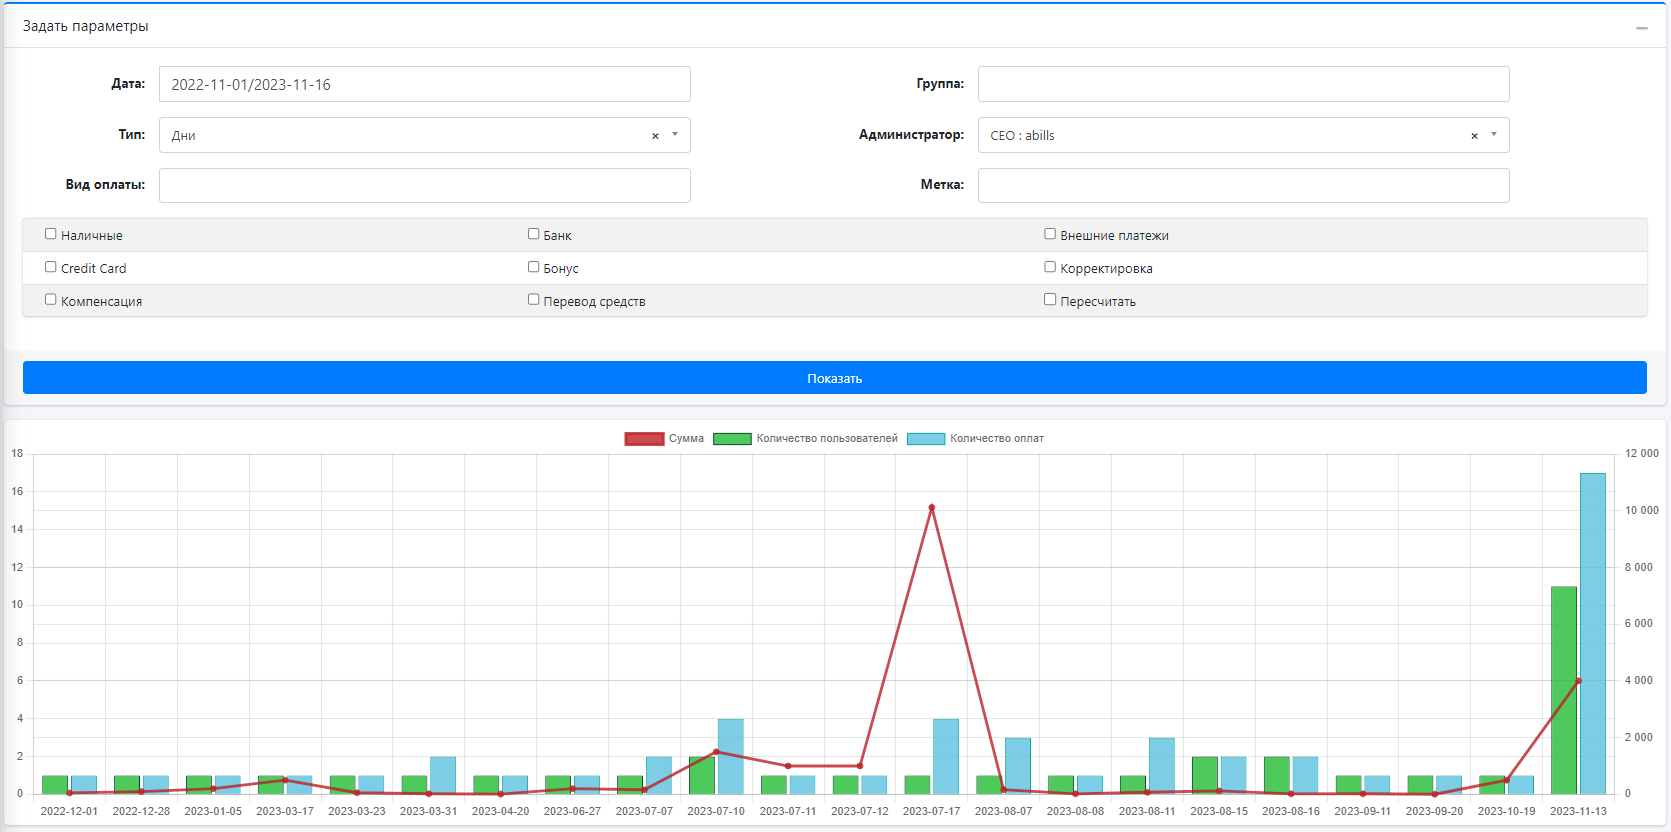Tick the Credit Card checkbox

tap(51, 267)
